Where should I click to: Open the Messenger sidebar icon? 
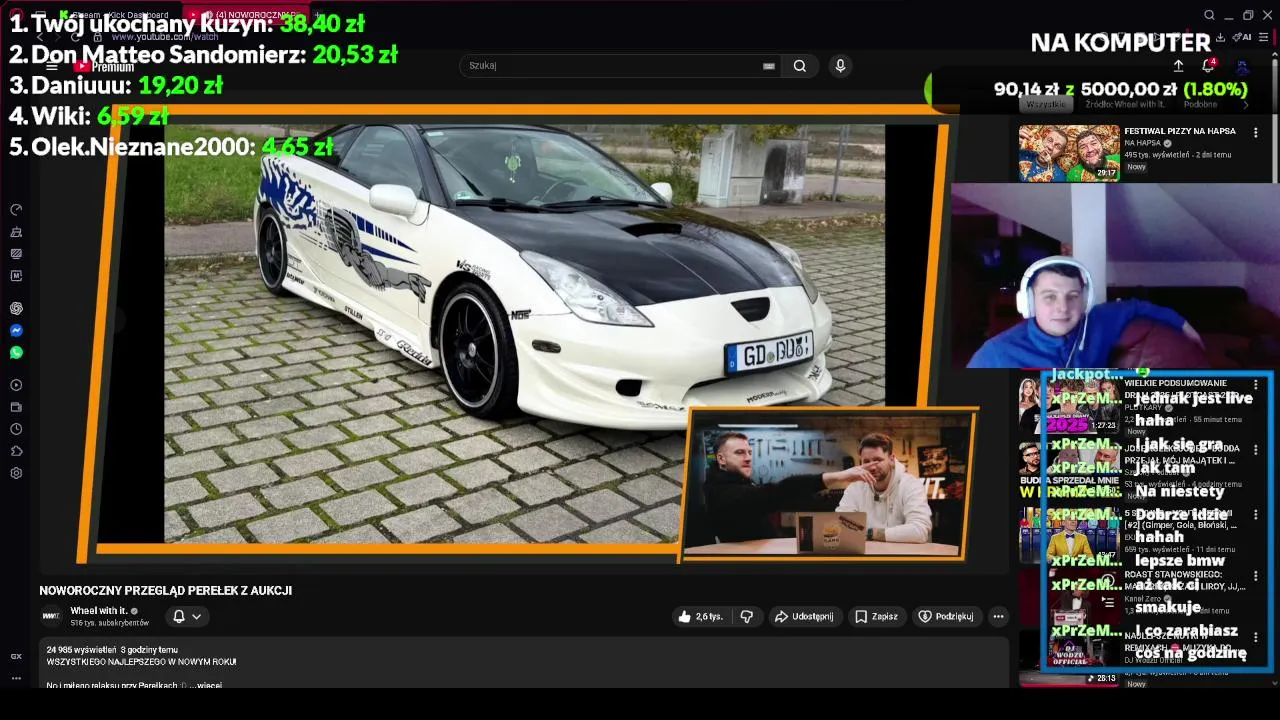[x=16, y=331]
